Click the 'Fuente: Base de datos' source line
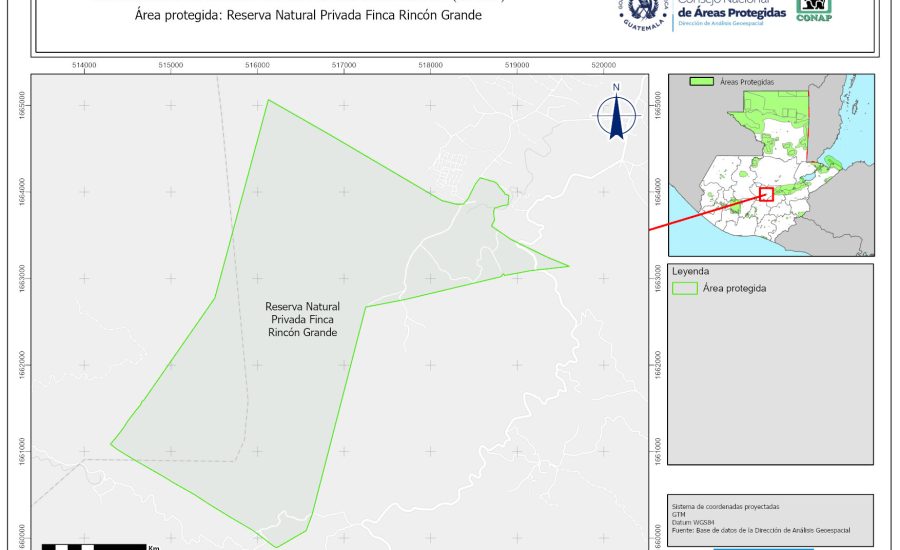This screenshot has width=900, height=550. 759,529
